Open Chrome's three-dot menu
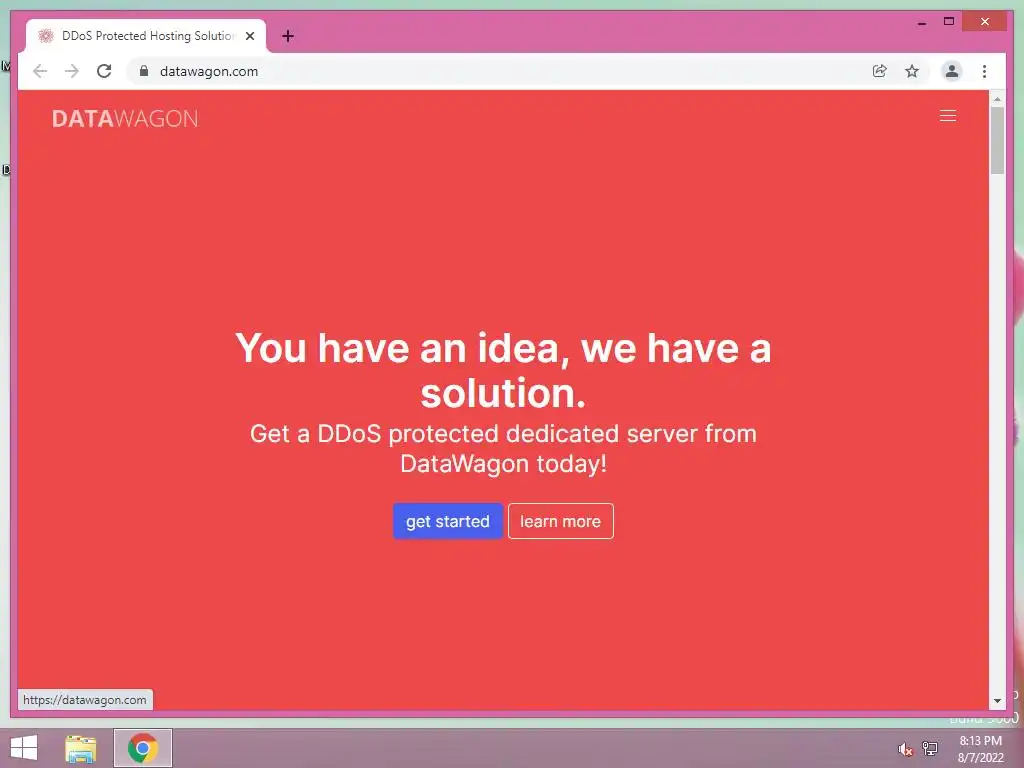The height and width of the screenshot is (768, 1024). [984, 71]
